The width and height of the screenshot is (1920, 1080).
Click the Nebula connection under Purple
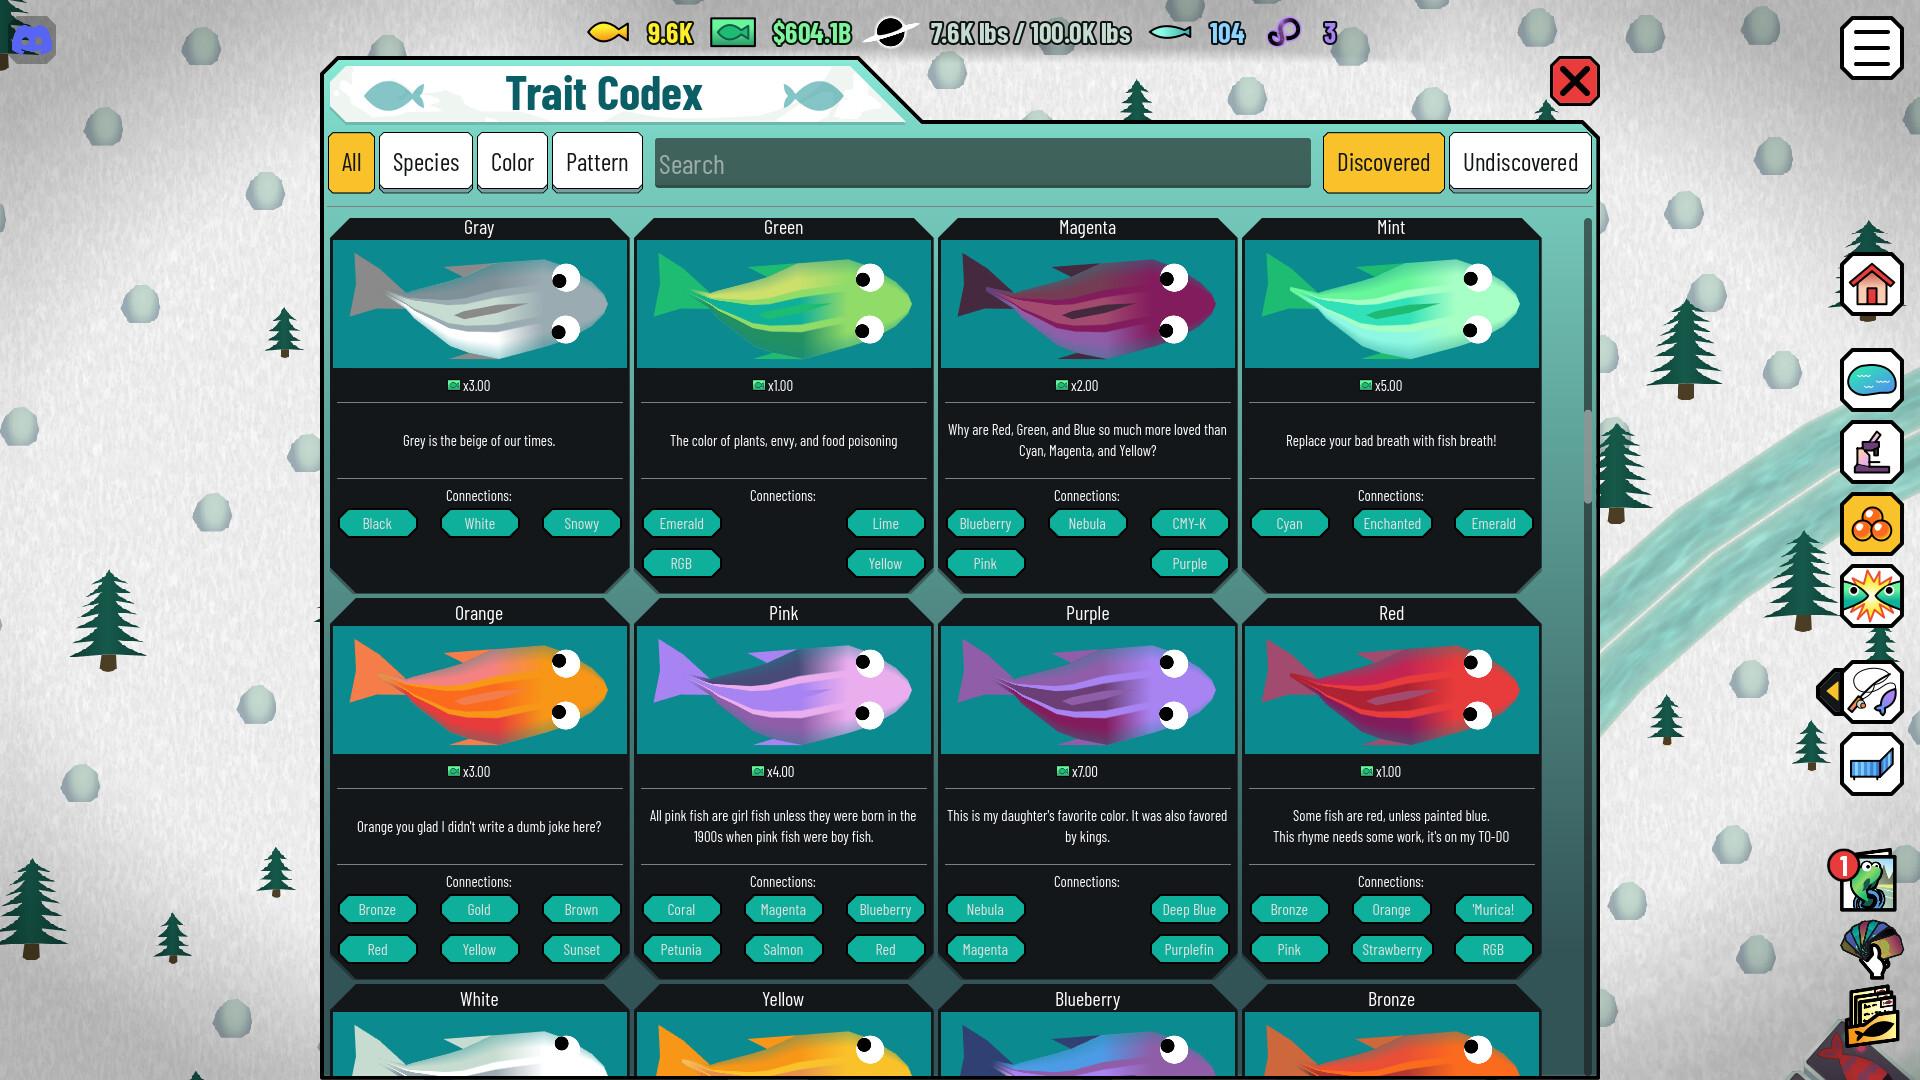985,909
